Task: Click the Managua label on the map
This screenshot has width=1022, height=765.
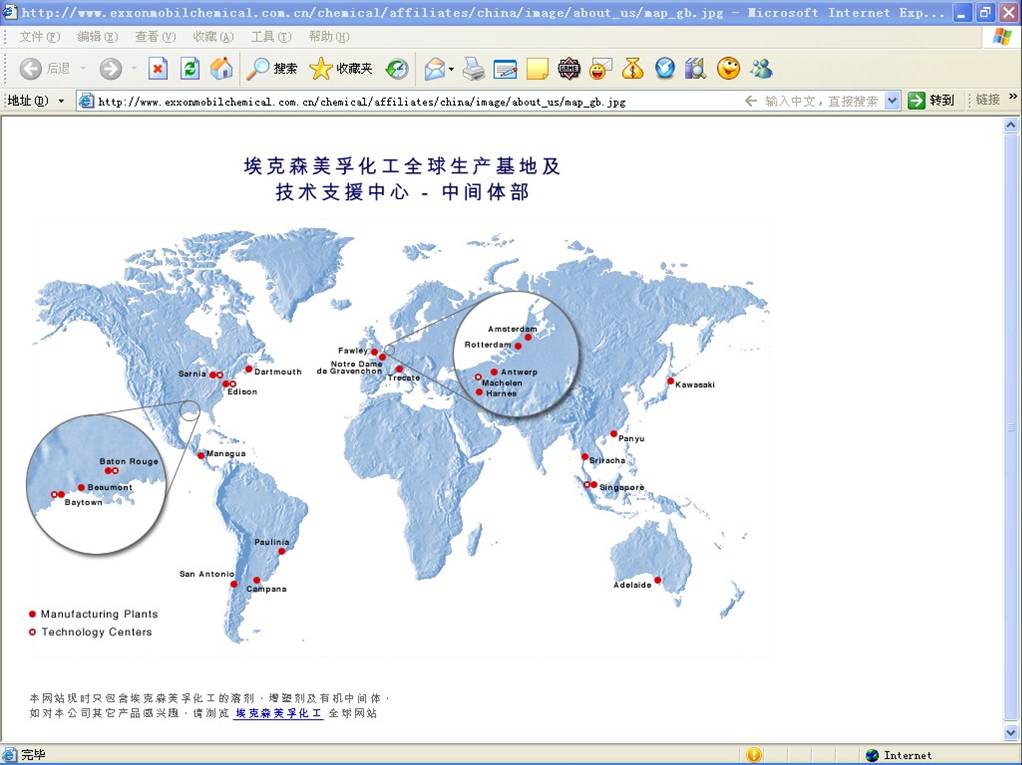Action: tap(226, 453)
